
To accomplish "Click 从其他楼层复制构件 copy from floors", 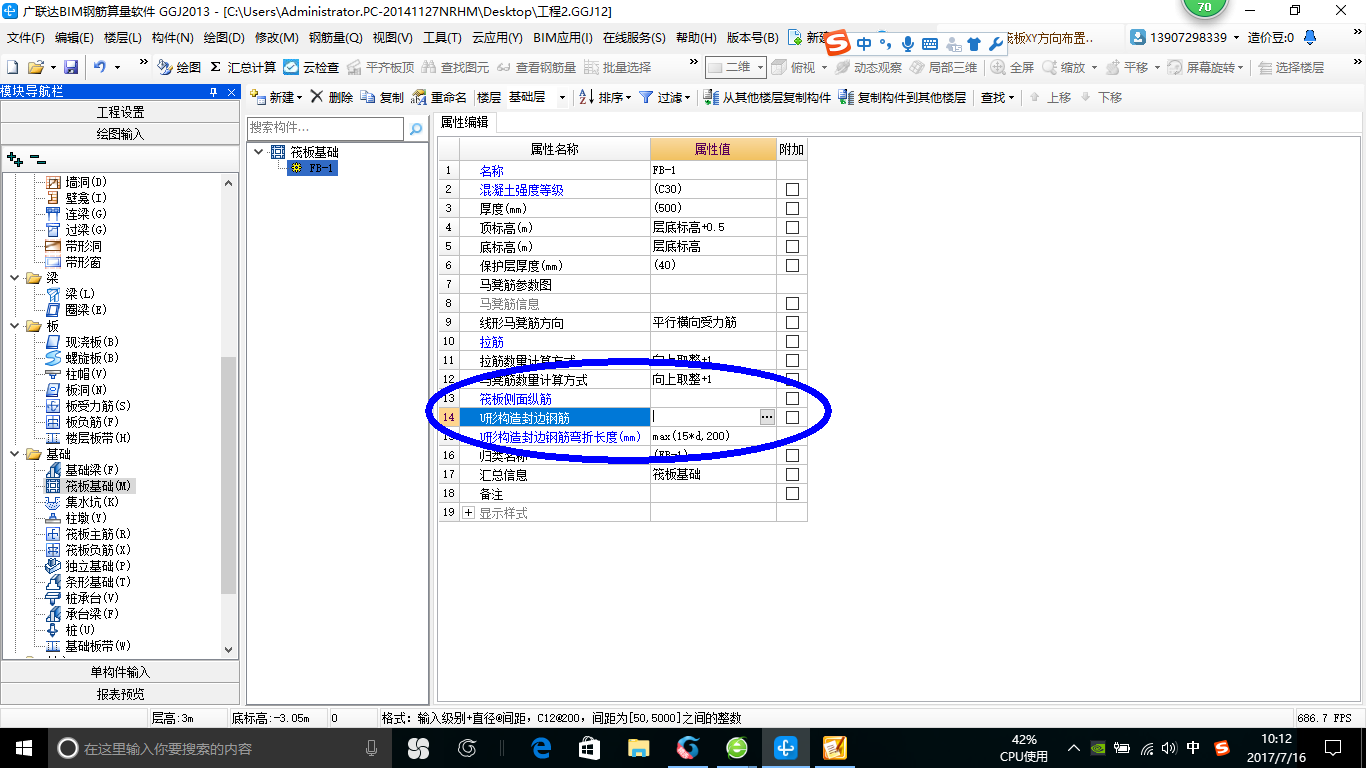I will [x=767, y=97].
